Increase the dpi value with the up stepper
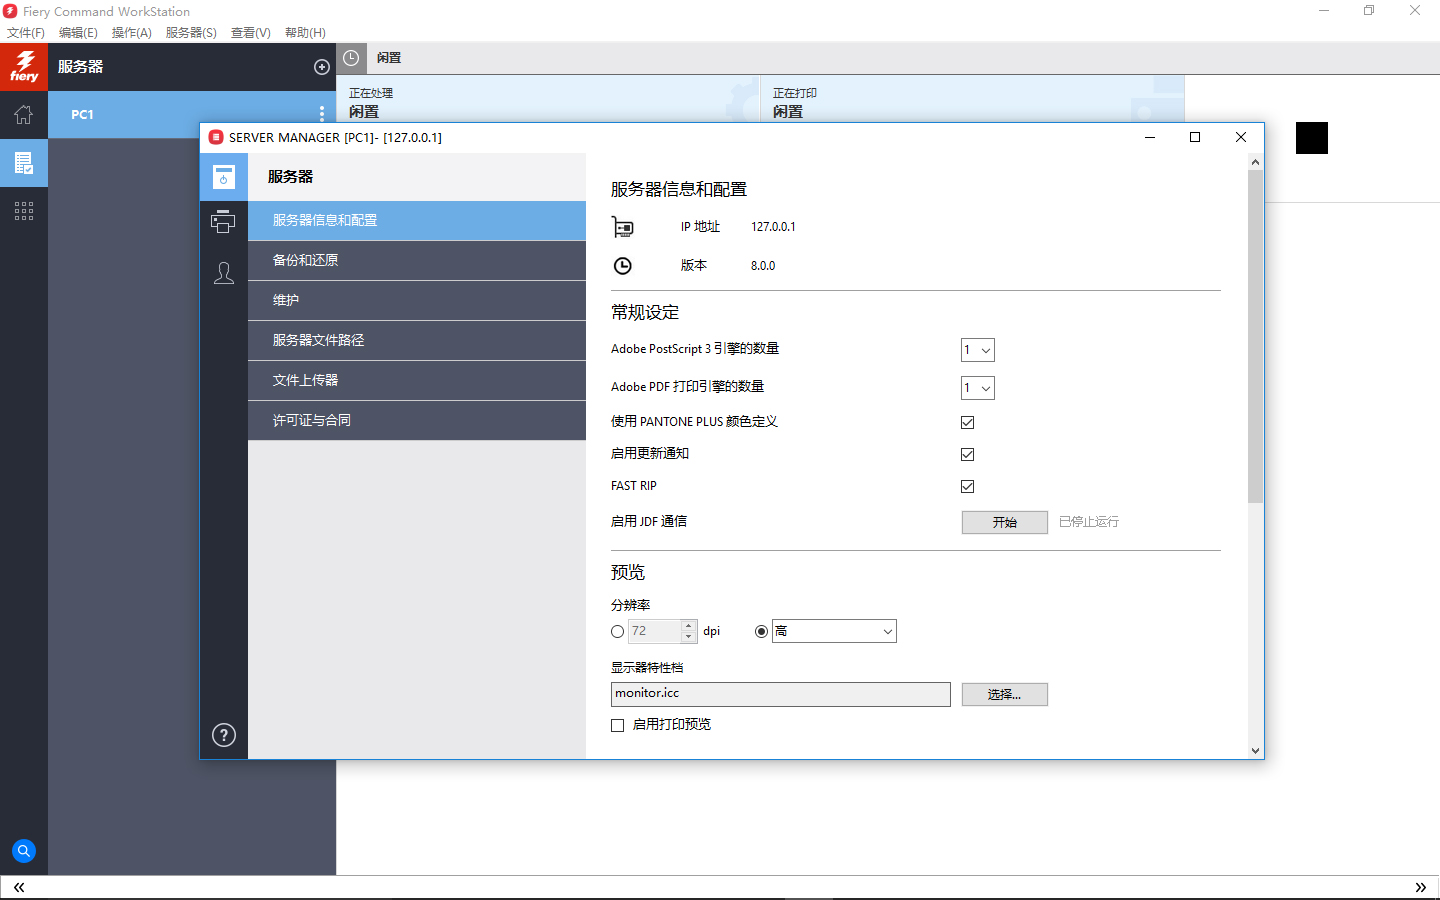Screen dimensions: 1440x900 tap(689, 626)
